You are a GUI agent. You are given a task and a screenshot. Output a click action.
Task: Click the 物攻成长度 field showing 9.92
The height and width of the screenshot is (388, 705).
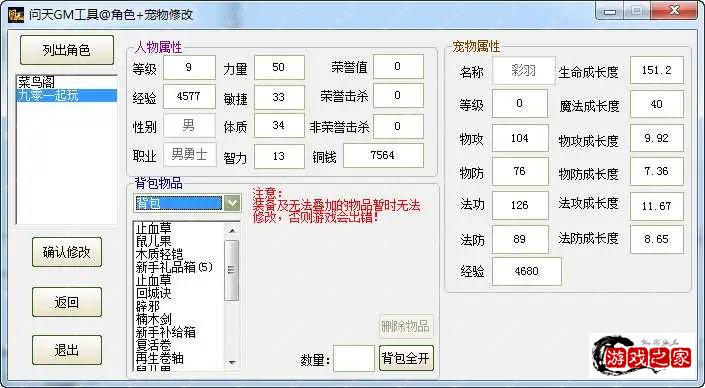tap(657, 138)
